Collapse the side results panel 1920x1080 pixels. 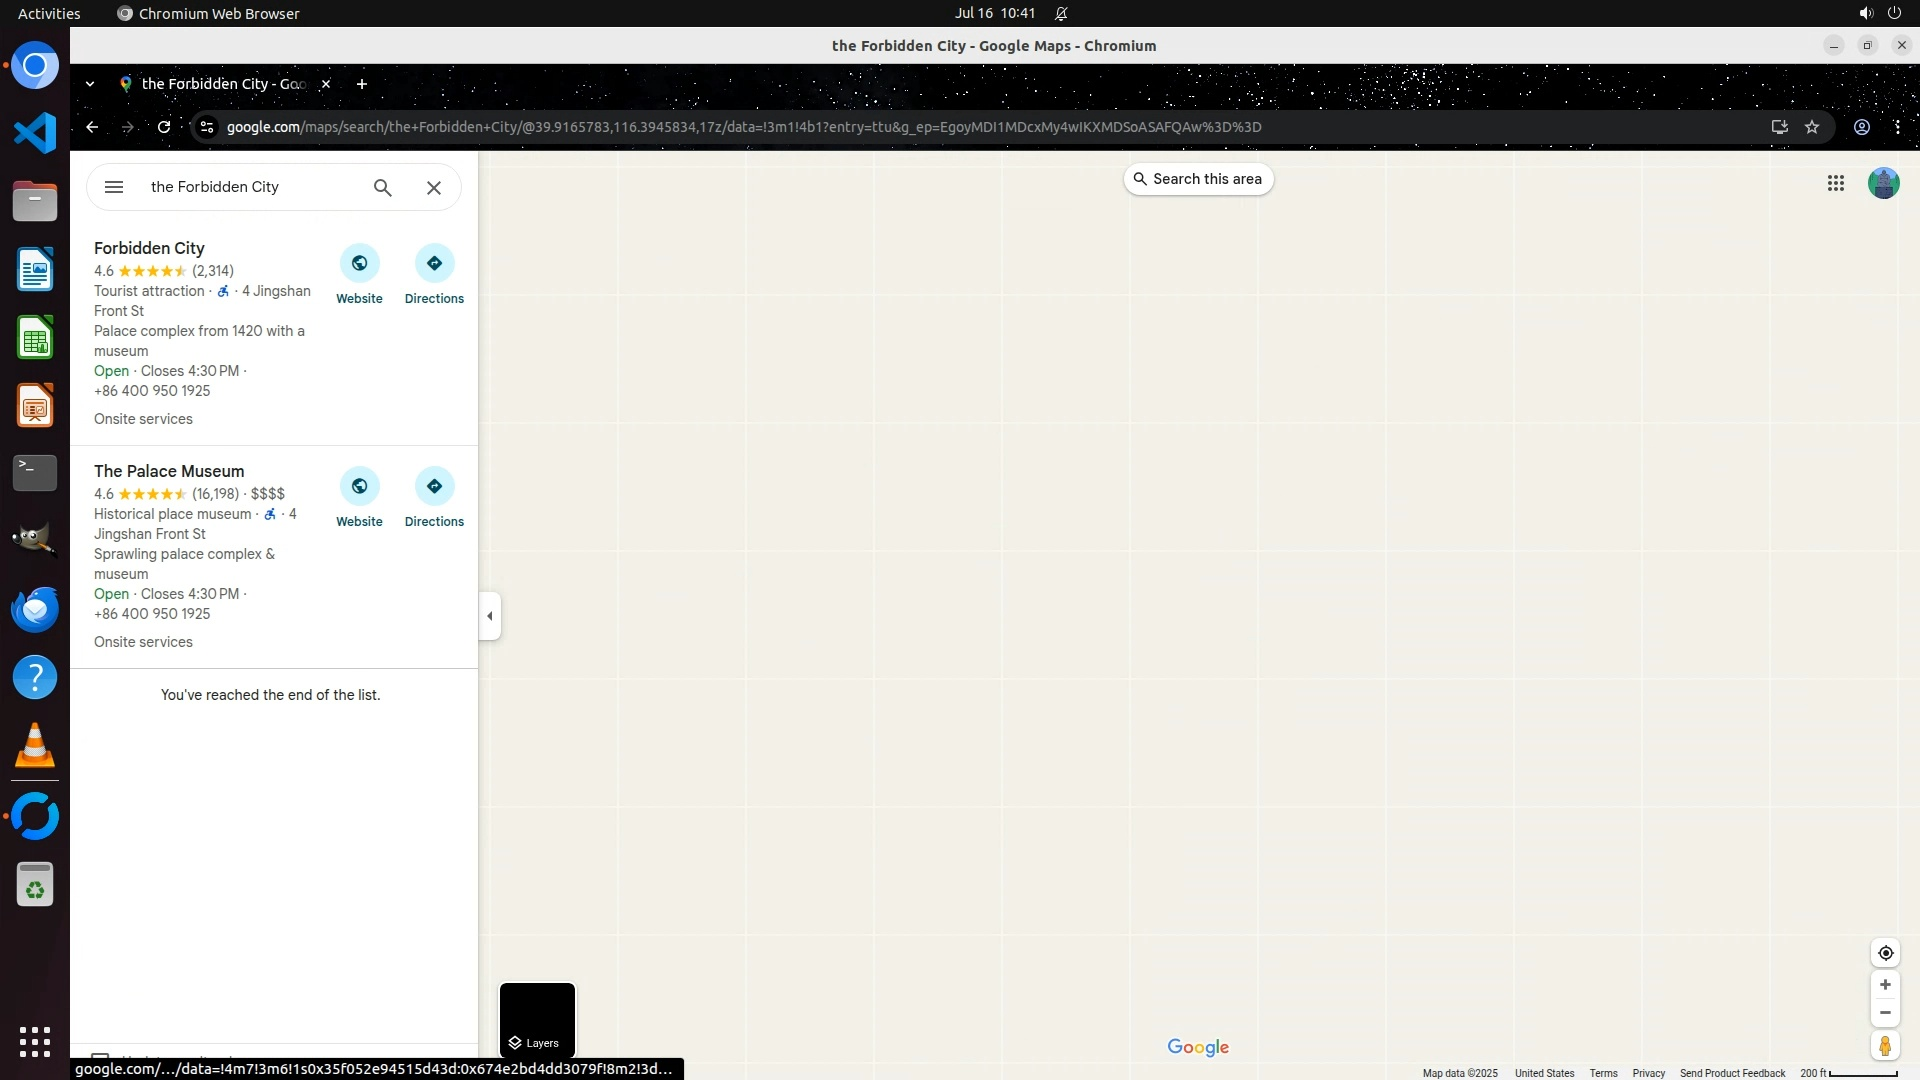coord(489,616)
